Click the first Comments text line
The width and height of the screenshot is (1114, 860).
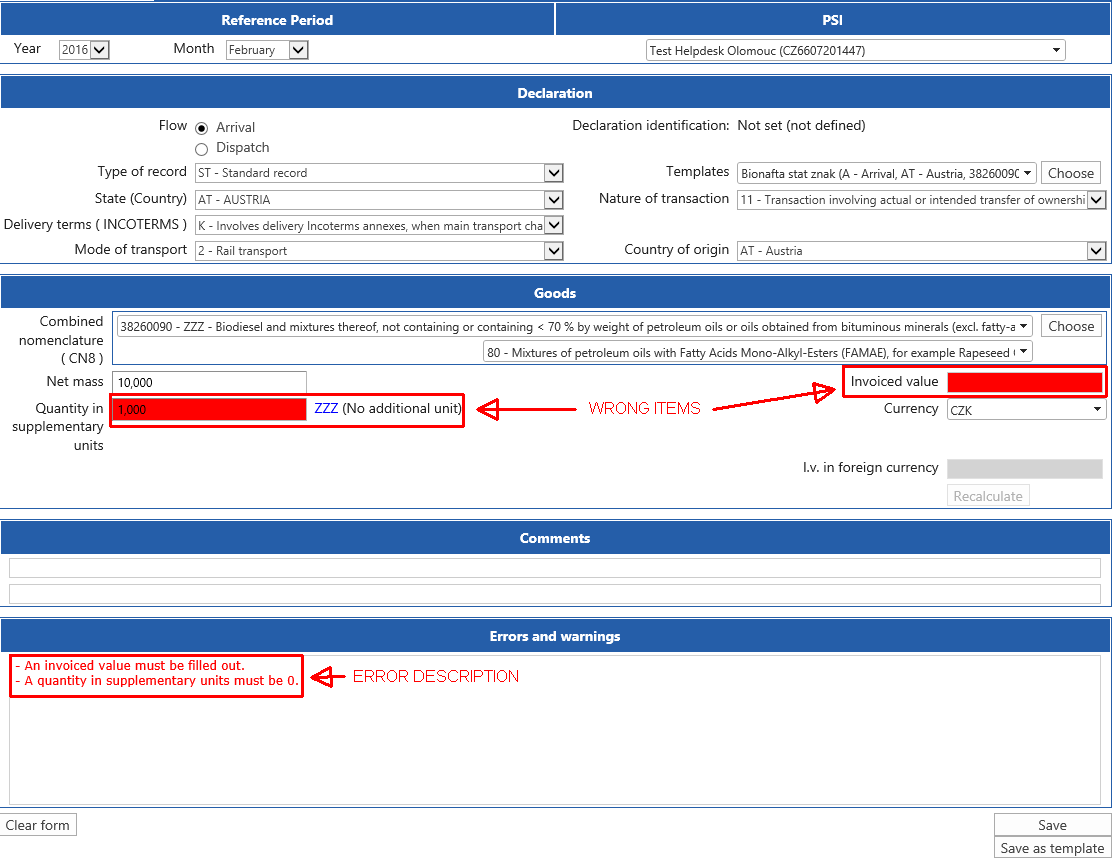(555, 568)
